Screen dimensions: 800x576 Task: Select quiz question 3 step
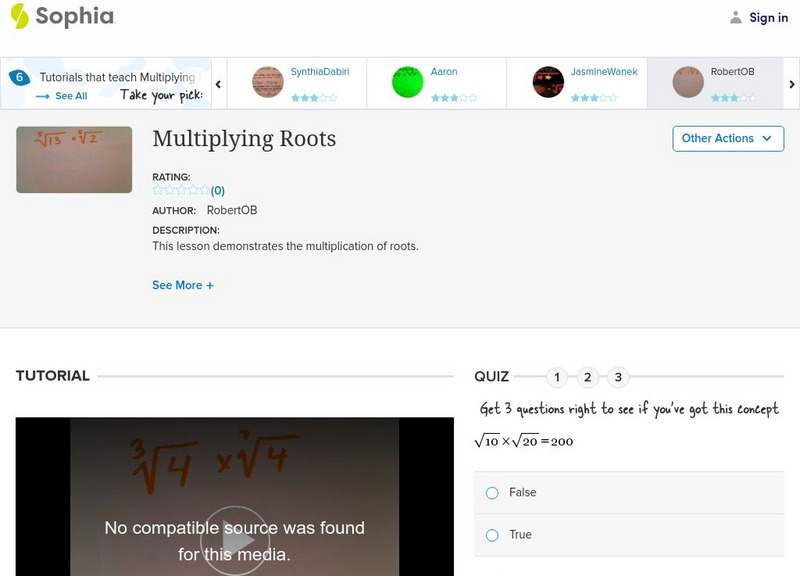619,377
